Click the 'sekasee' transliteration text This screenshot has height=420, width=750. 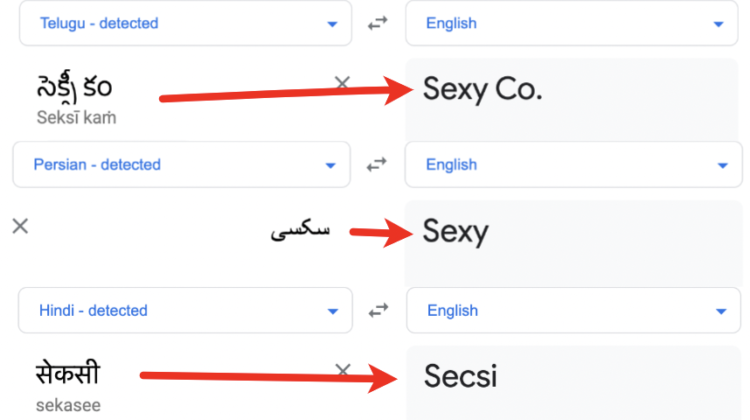(68, 406)
